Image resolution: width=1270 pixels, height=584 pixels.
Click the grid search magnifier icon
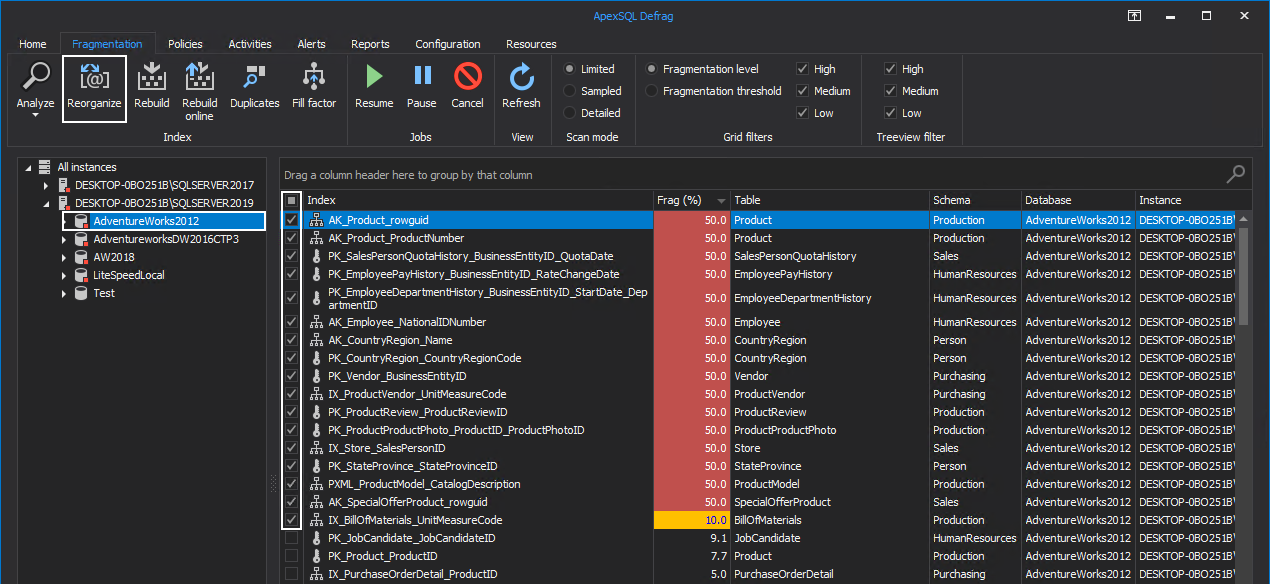(x=1237, y=174)
